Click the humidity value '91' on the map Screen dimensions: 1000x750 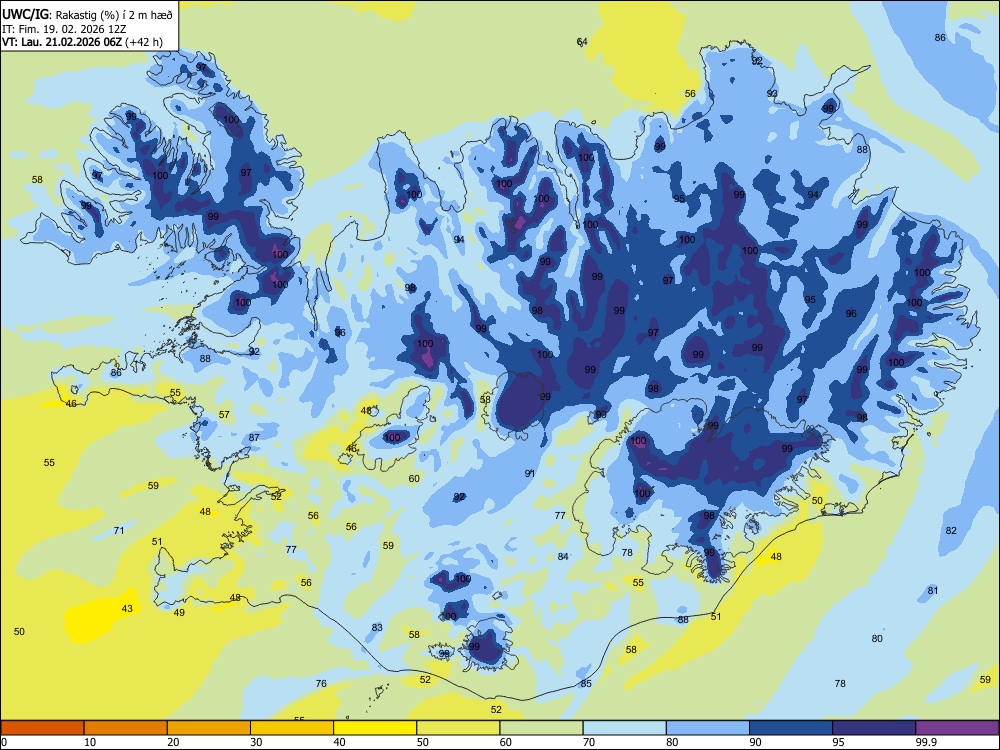pos(529,473)
